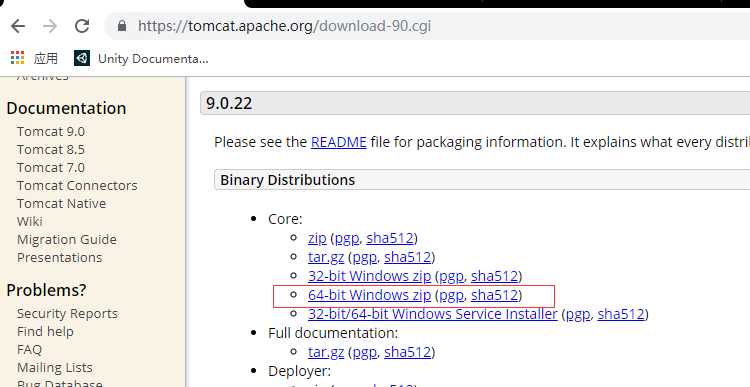750x387 pixels.
Task: Download Full documentation tar.gz
Action: 326,352
